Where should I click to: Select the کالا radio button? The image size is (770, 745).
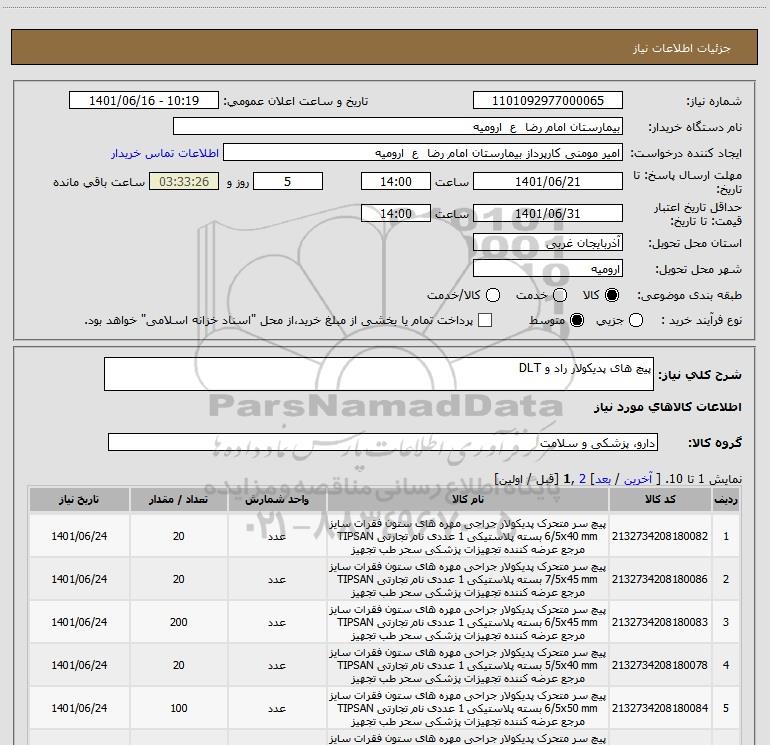[612, 295]
